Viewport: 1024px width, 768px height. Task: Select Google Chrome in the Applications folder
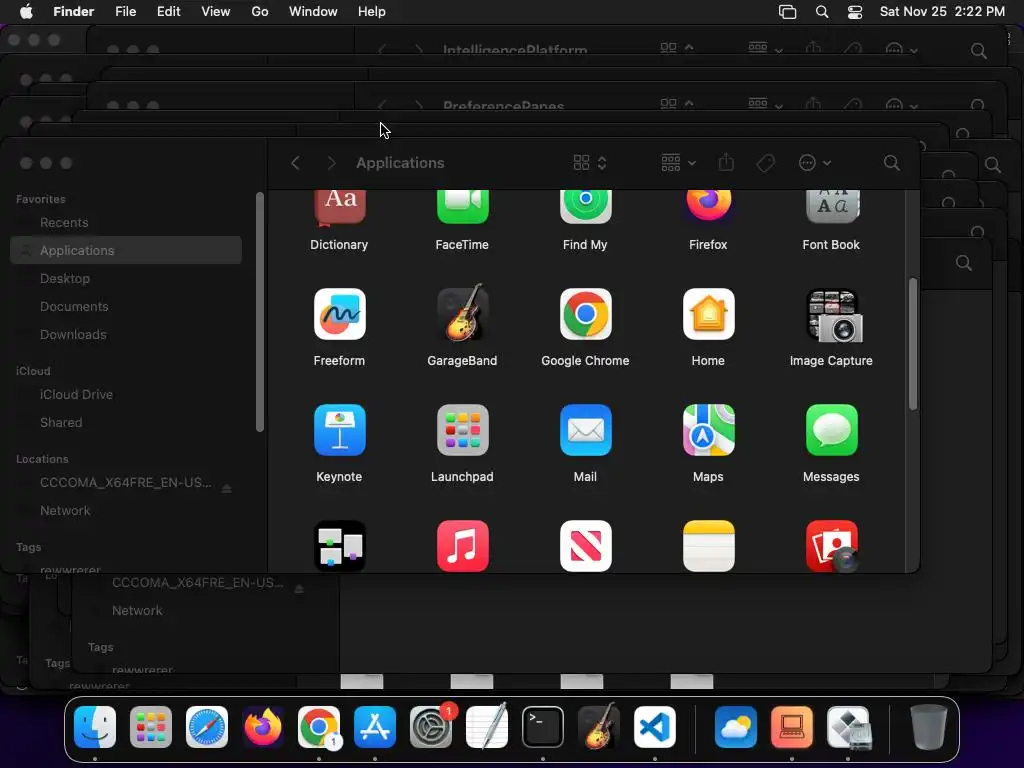(x=585, y=314)
